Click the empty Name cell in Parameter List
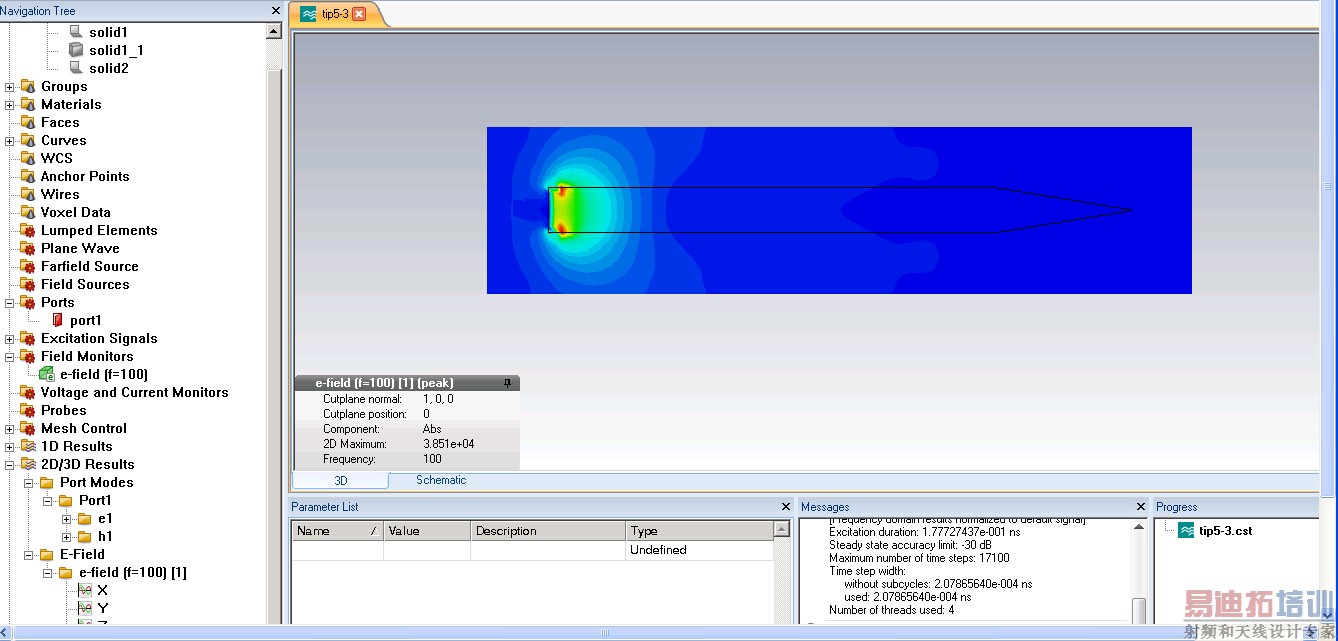 (337, 550)
